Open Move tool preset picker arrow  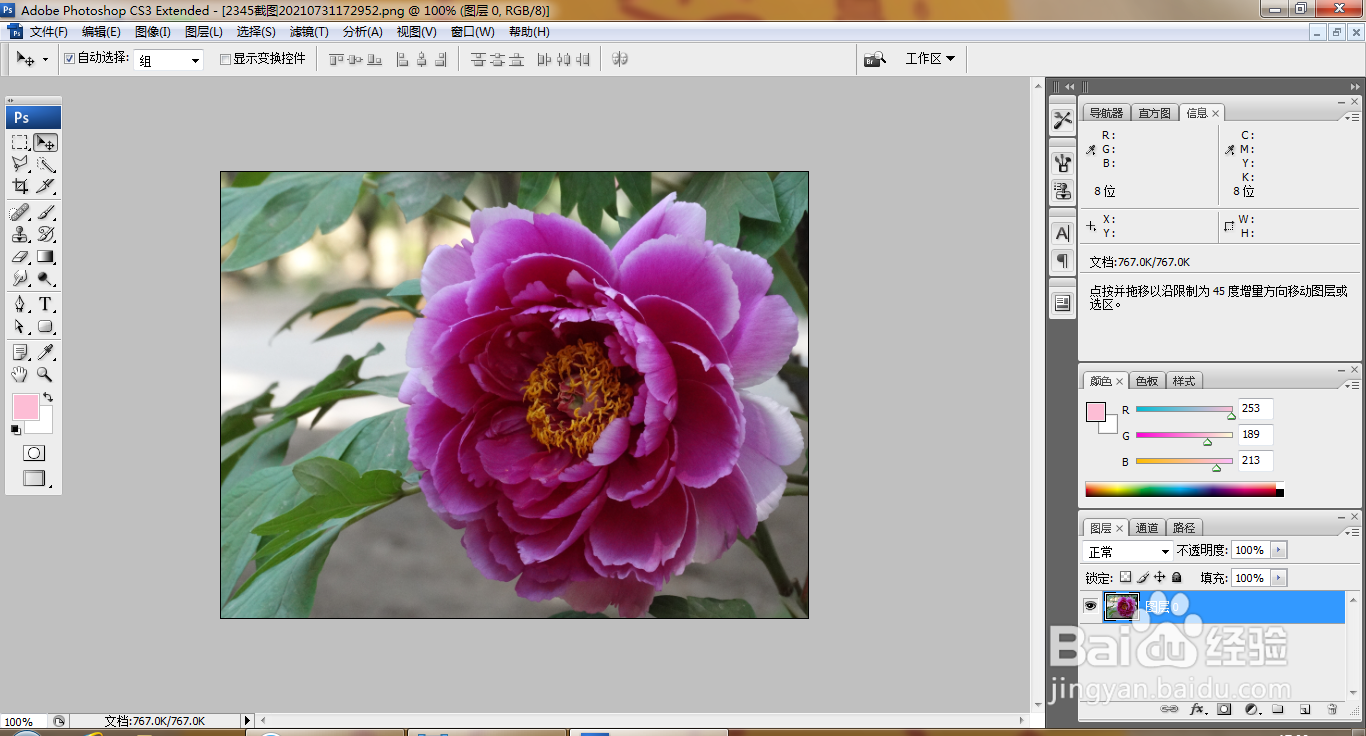pyautogui.click(x=45, y=60)
